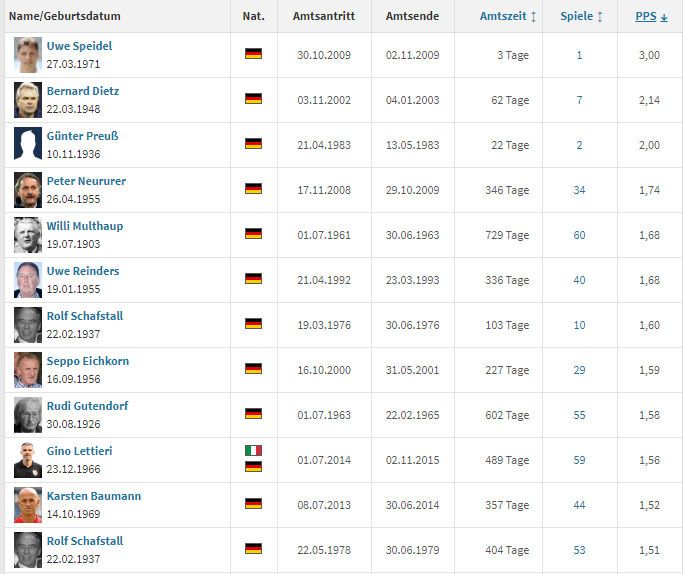
Task: Click Bernard Dietz portrait photo
Action: tap(28, 99)
